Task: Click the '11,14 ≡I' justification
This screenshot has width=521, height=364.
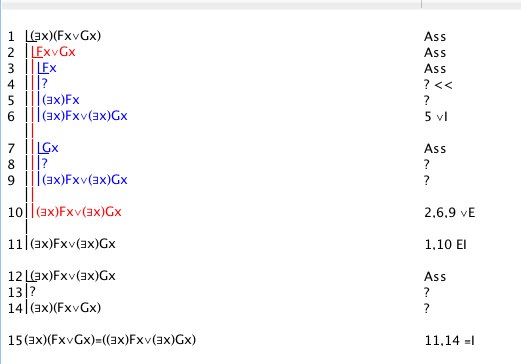Action: [450, 340]
